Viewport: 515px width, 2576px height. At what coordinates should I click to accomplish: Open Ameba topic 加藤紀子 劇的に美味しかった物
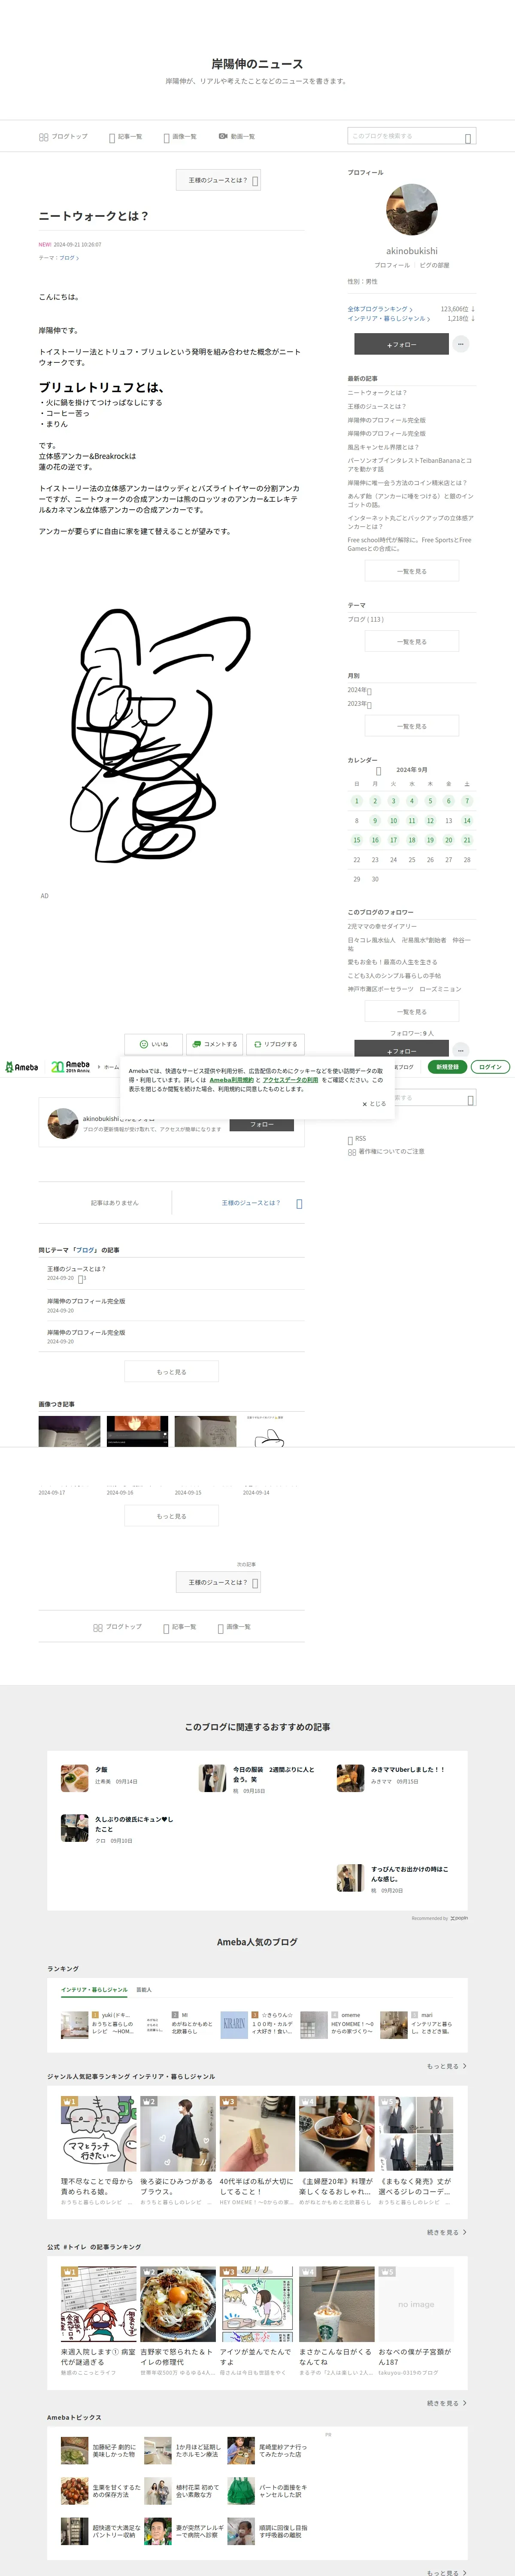(100, 2450)
